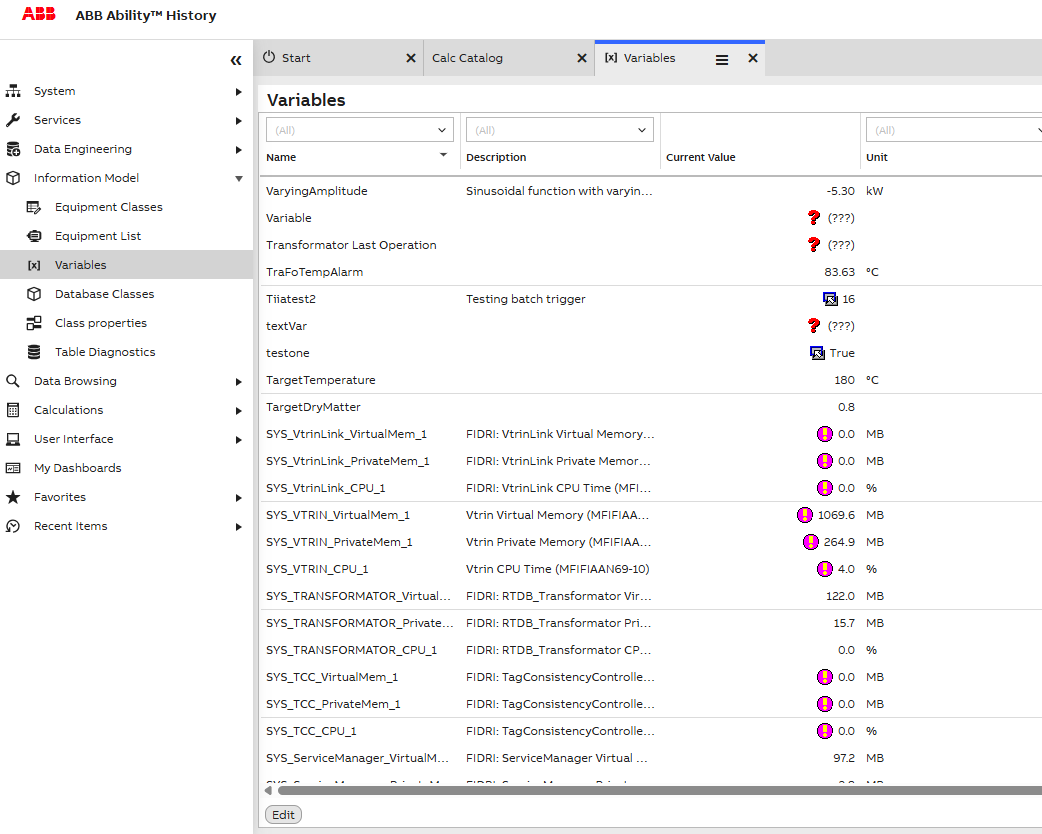Click the Equipment List icon

point(34,236)
